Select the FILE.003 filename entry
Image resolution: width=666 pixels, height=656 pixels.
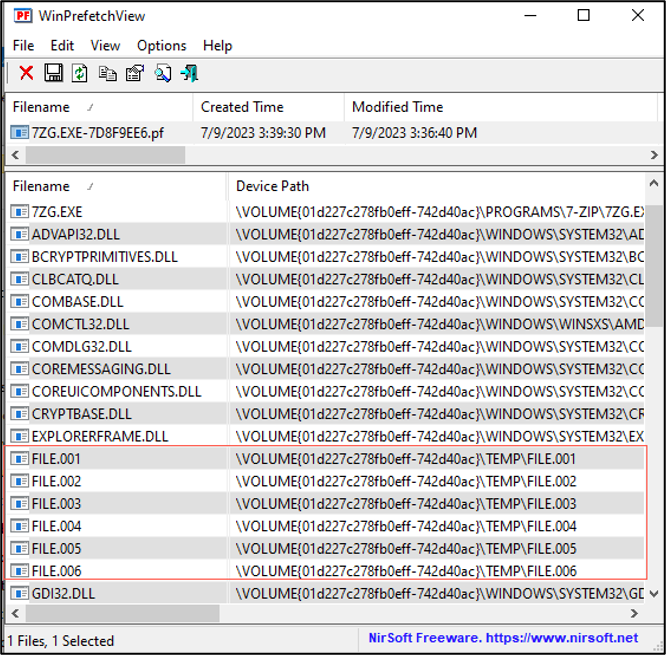(56, 504)
